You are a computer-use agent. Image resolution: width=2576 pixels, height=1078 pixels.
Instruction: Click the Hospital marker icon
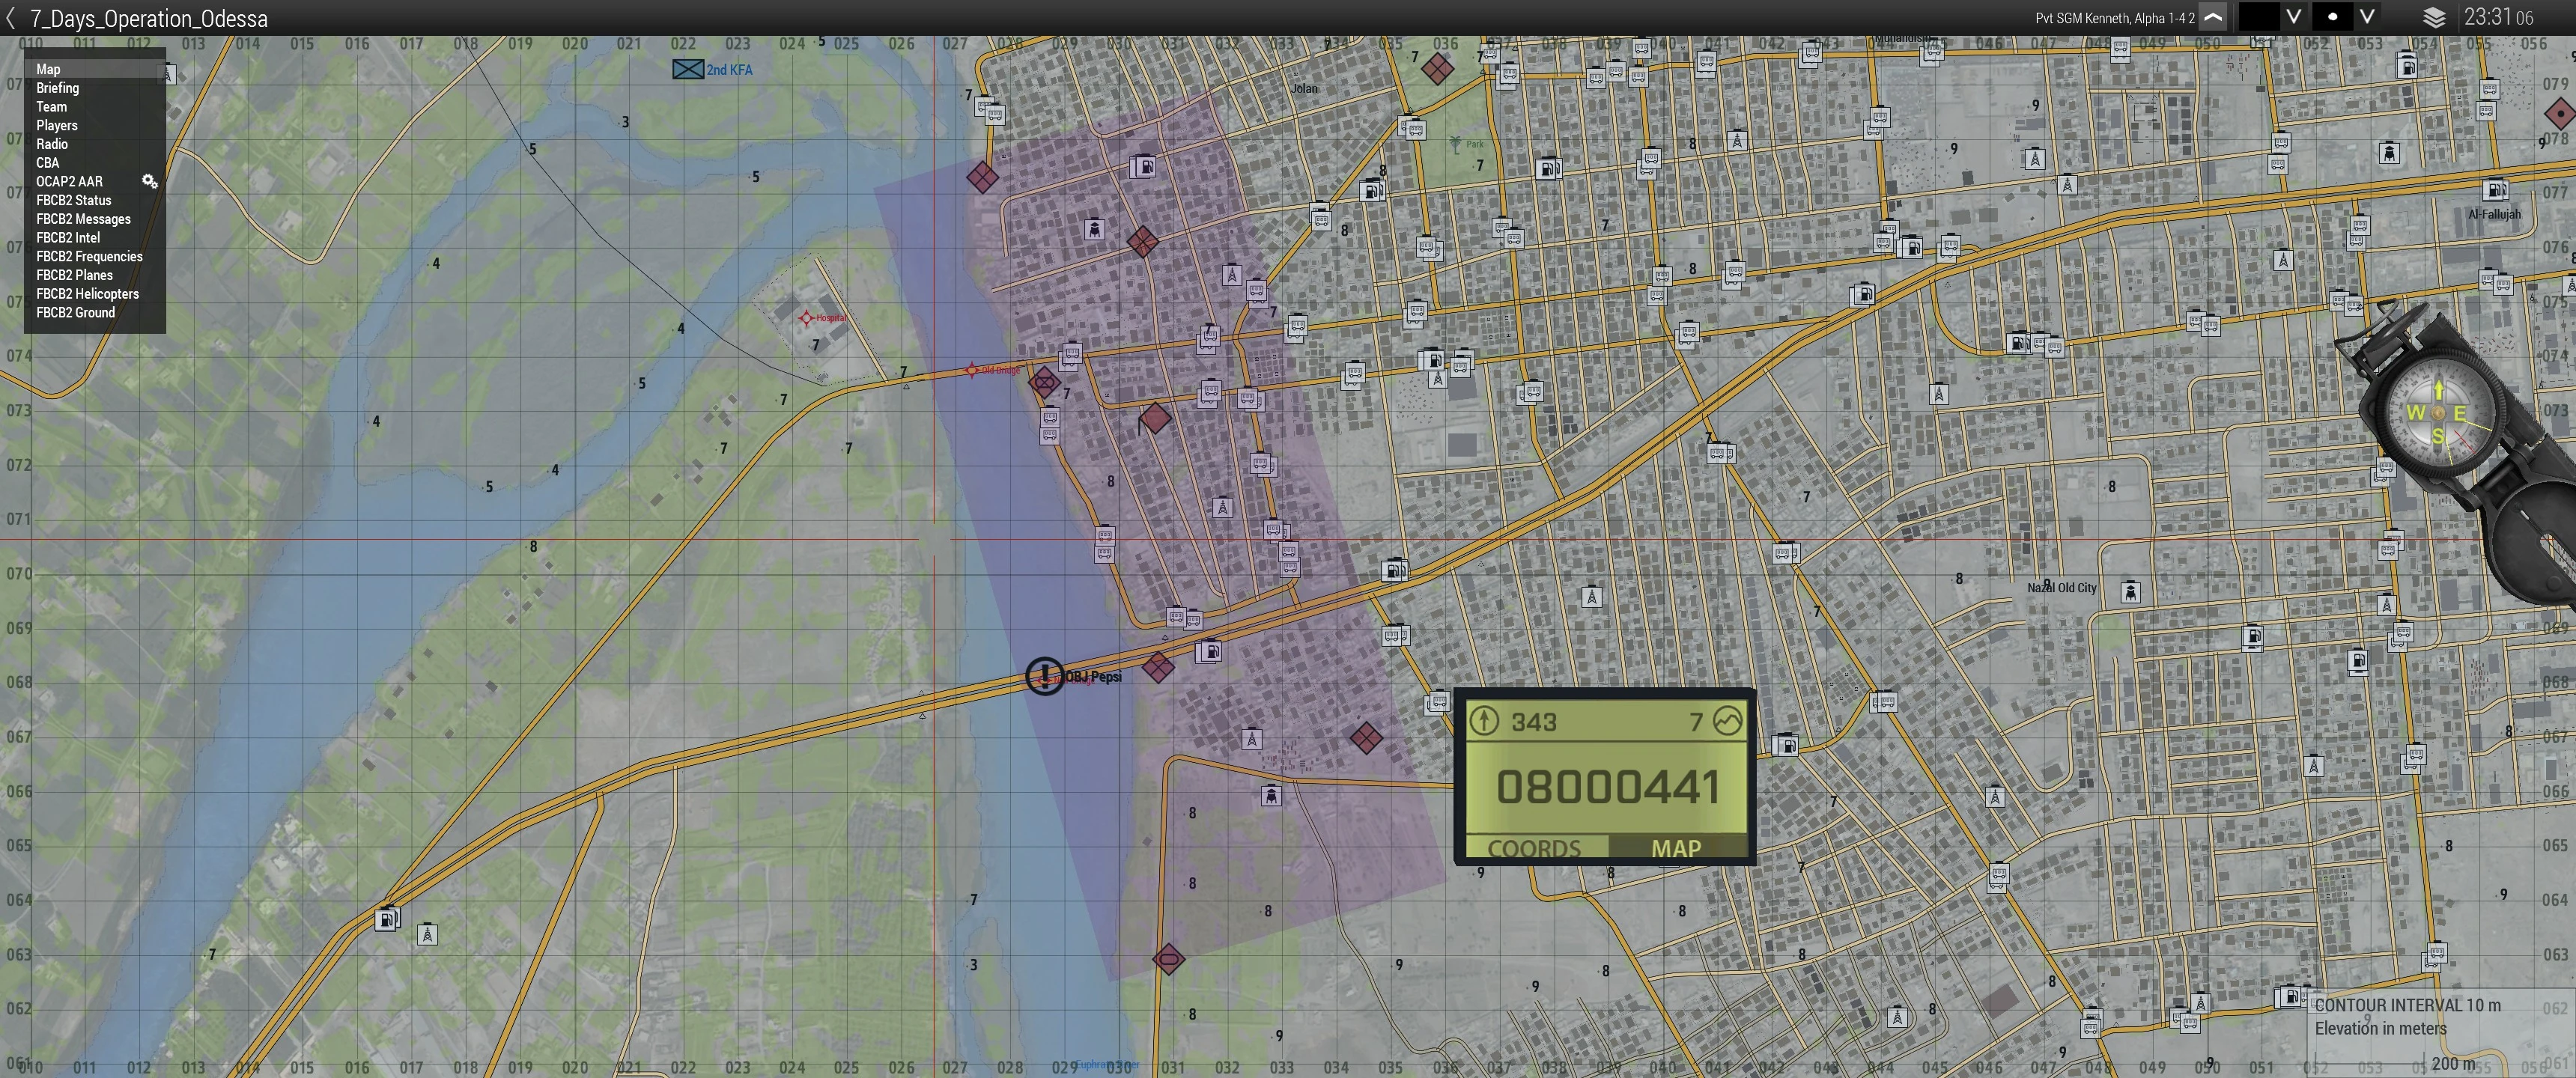pos(806,318)
